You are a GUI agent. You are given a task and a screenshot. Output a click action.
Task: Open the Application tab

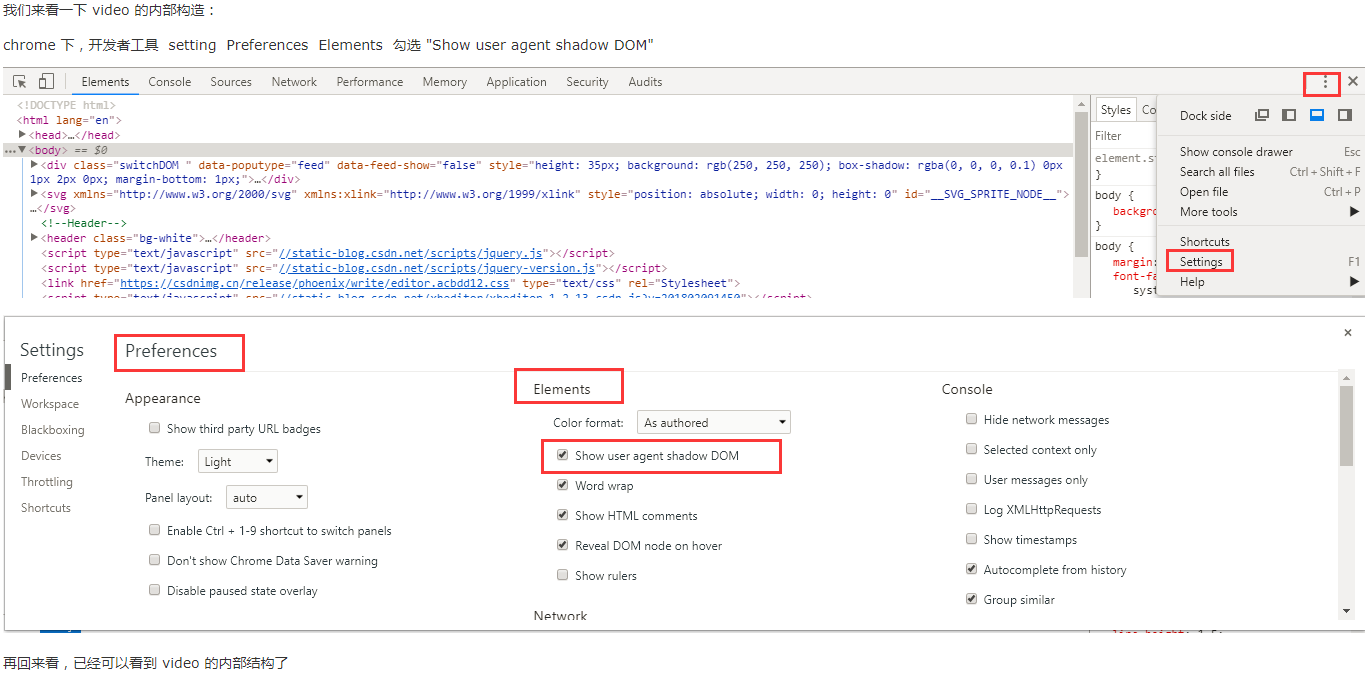pos(516,82)
